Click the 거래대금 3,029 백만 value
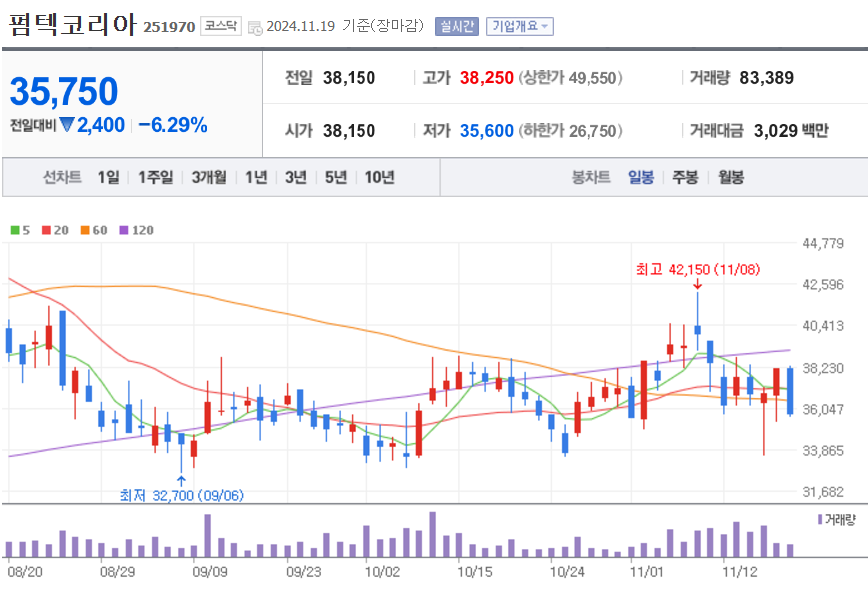This screenshot has width=868, height=597. [791, 131]
